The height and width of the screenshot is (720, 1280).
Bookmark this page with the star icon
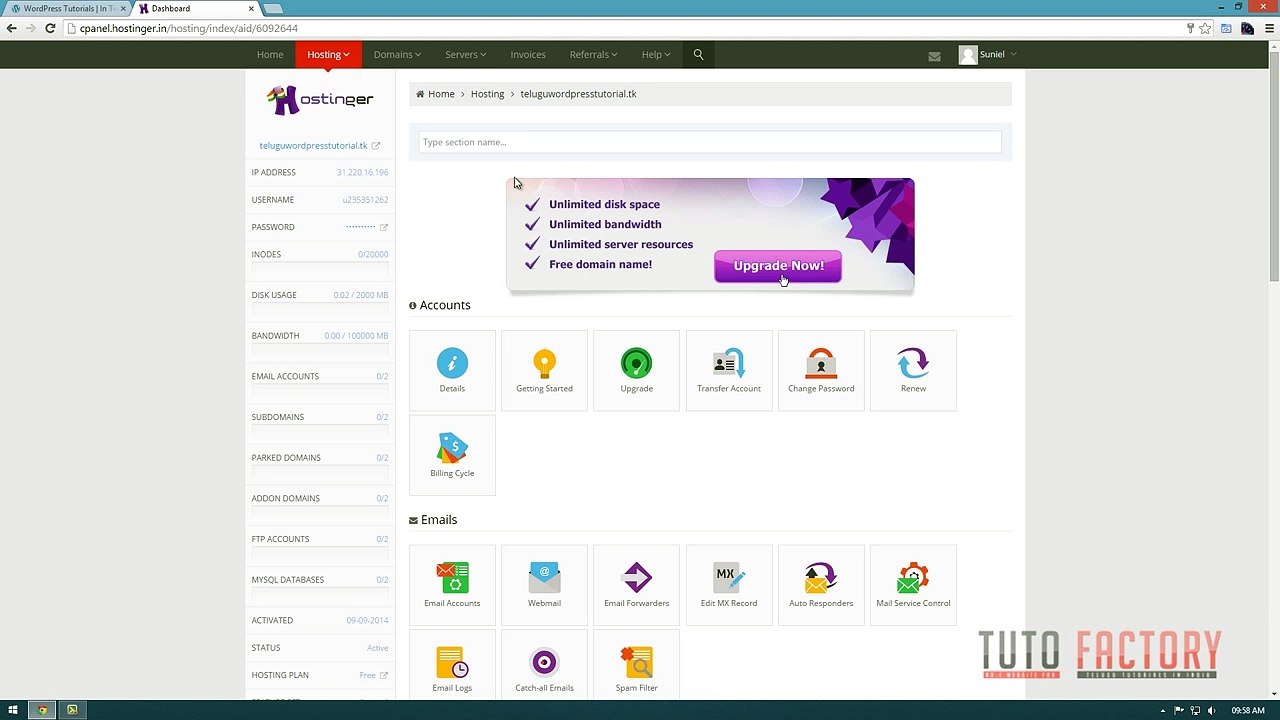point(1206,28)
